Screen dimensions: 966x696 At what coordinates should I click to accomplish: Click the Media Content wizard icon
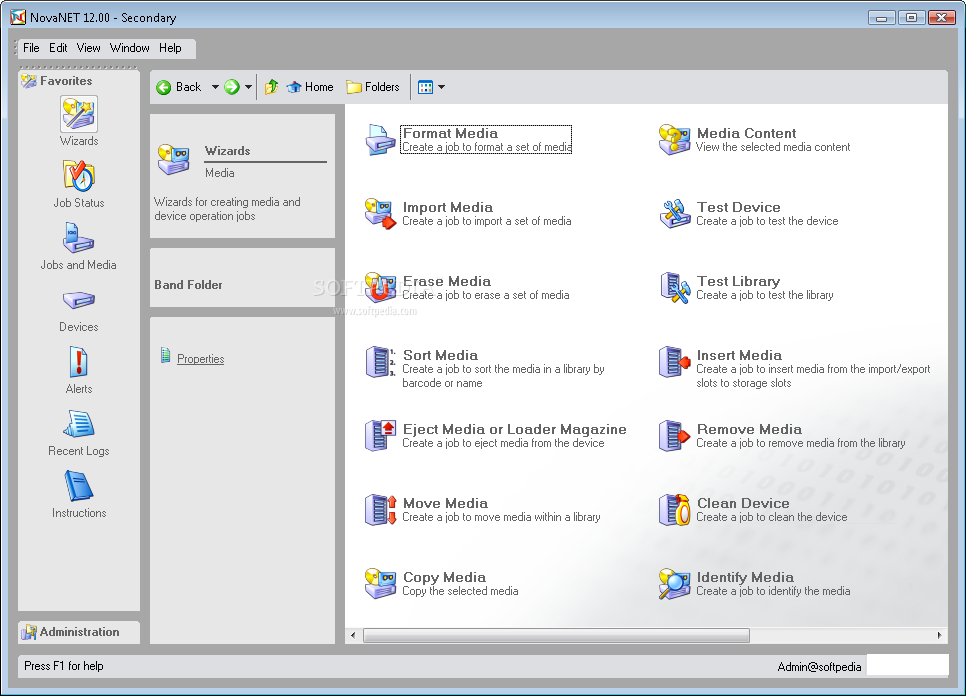[674, 140]
